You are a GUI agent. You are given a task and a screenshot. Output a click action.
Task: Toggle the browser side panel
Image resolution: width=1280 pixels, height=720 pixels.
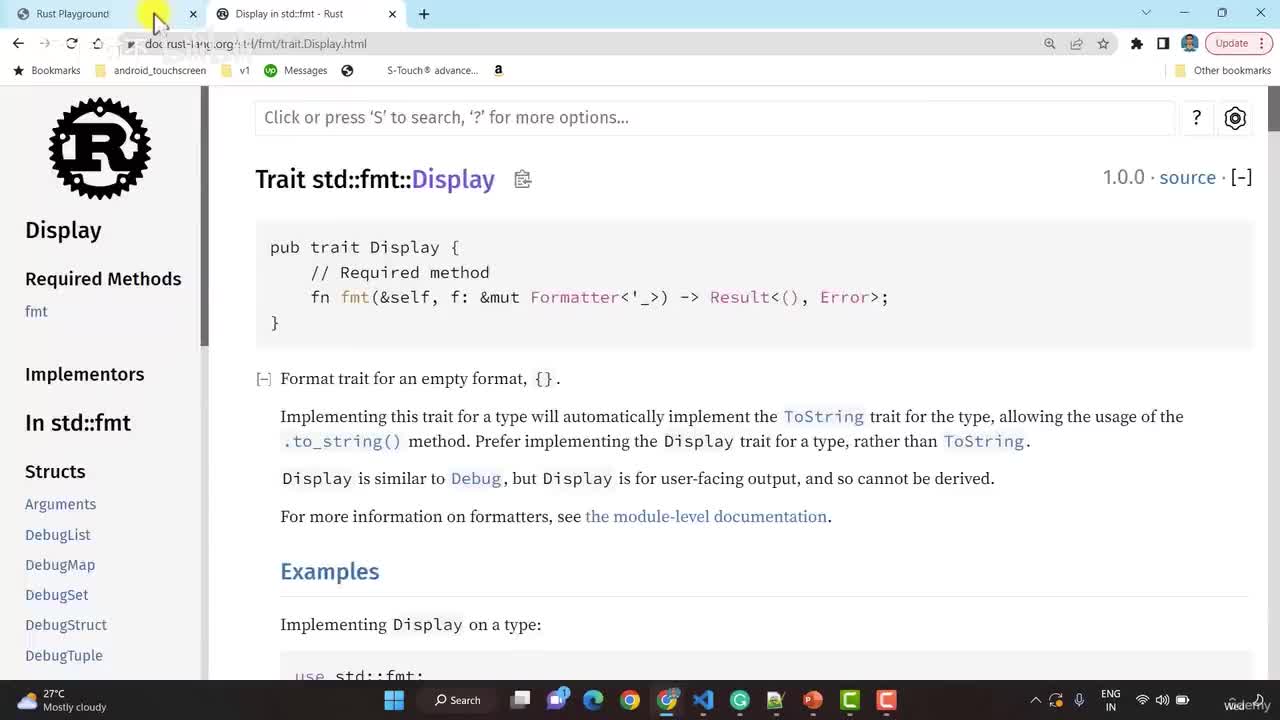pos(1163,44)
